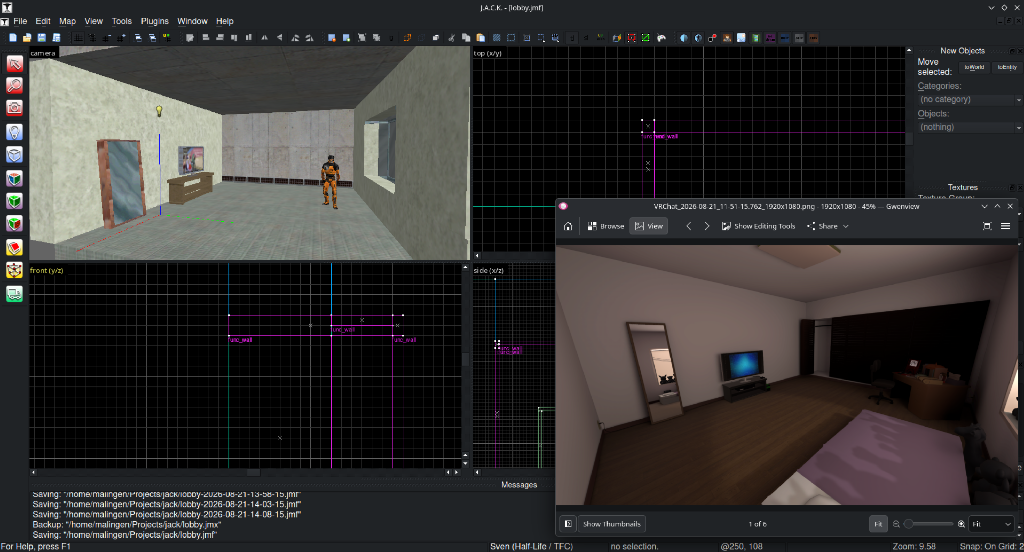Screen dimensions: 1024x552
Task: Toggle the red dot object rendering icon
Action: [712, 38]
